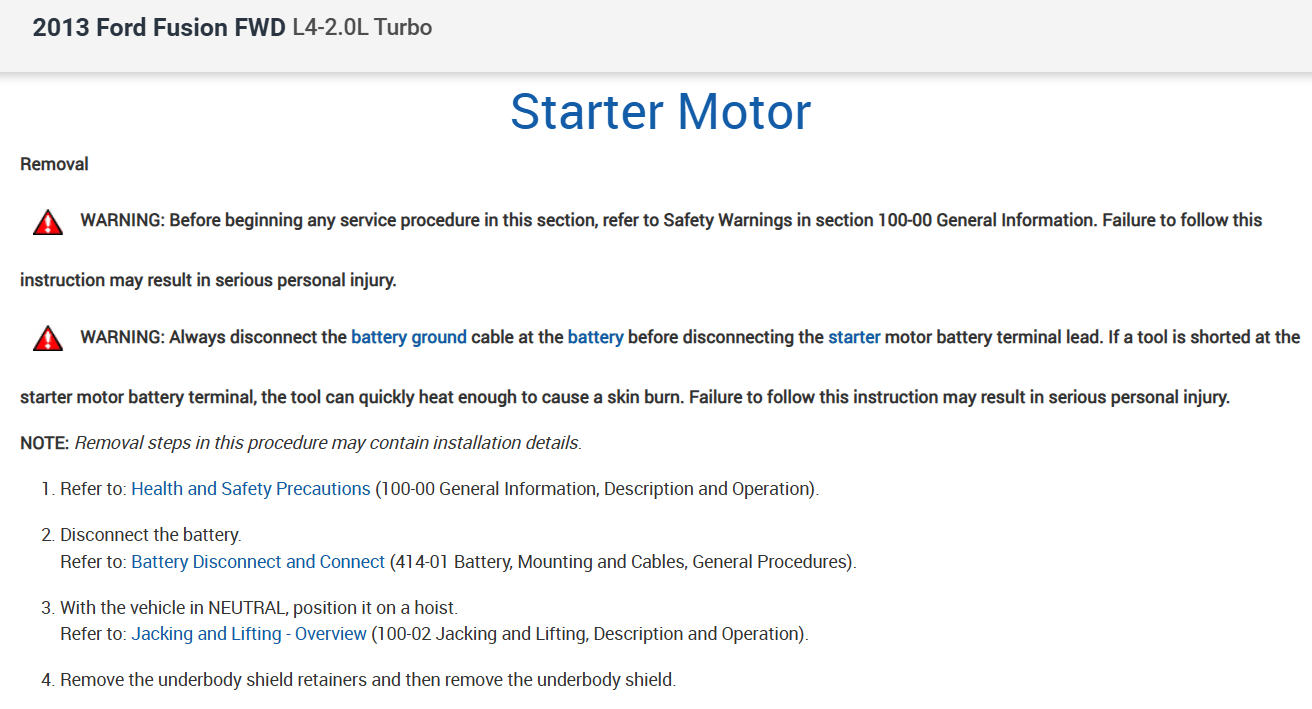Click the 2013 Ford Fusion FWD title
1312x709 pixels.
159,28
